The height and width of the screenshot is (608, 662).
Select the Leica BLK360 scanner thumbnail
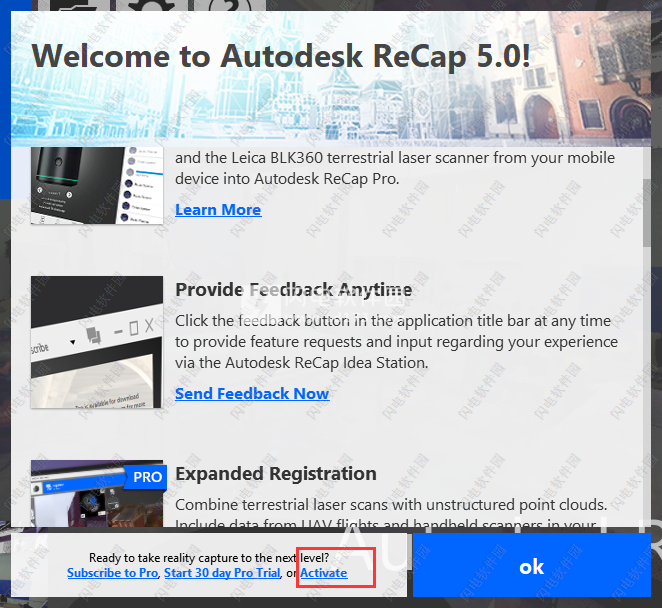coord(97,185)
